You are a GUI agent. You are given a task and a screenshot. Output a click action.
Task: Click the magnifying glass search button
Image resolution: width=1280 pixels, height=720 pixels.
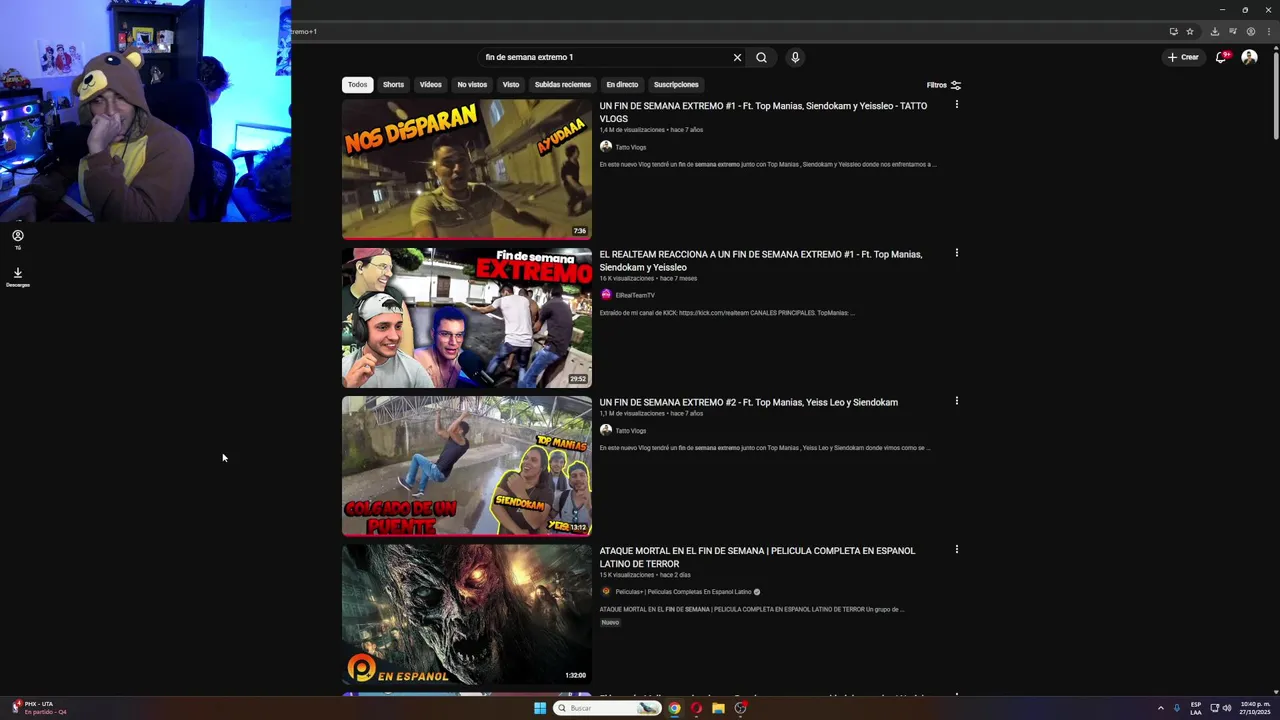[x=761, y=57]
